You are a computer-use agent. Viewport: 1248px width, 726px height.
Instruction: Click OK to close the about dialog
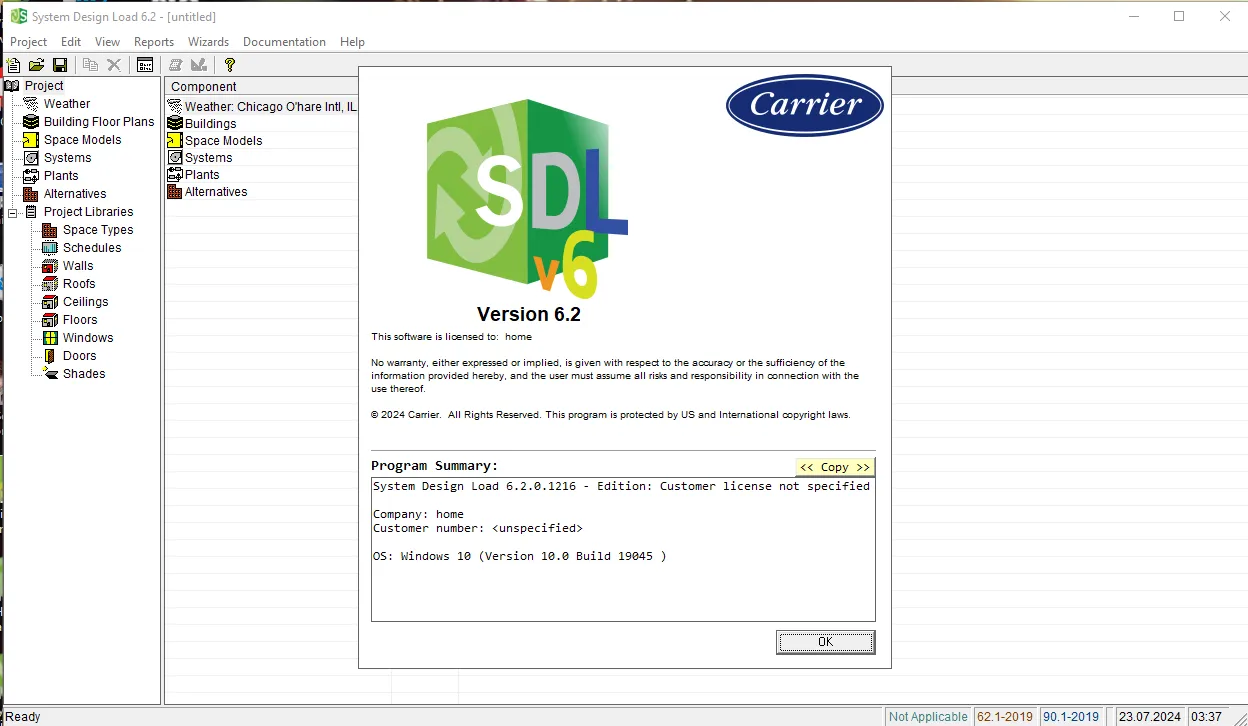(825, 642)
